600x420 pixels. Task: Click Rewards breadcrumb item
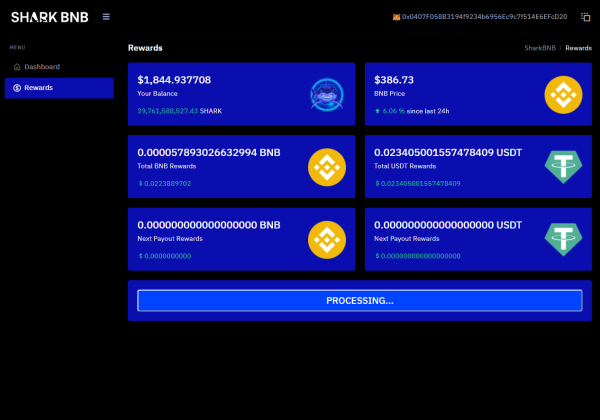579,48
